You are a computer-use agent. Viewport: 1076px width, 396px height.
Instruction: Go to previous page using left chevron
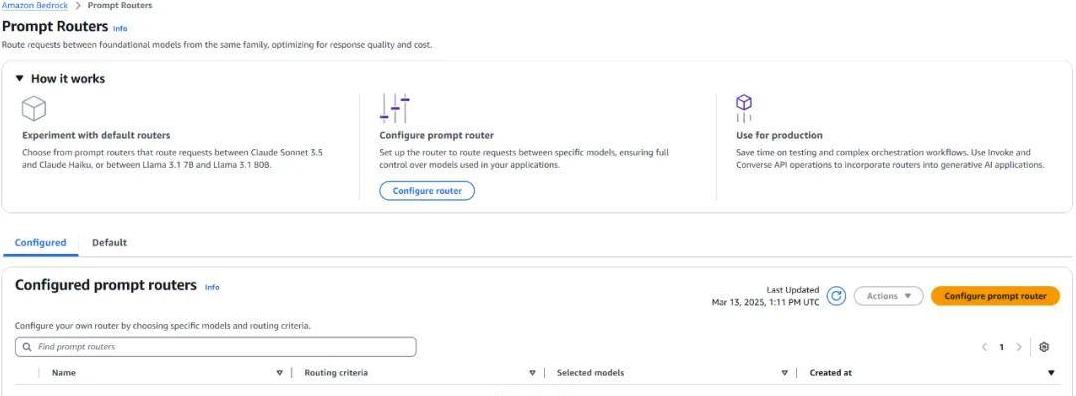985,347
